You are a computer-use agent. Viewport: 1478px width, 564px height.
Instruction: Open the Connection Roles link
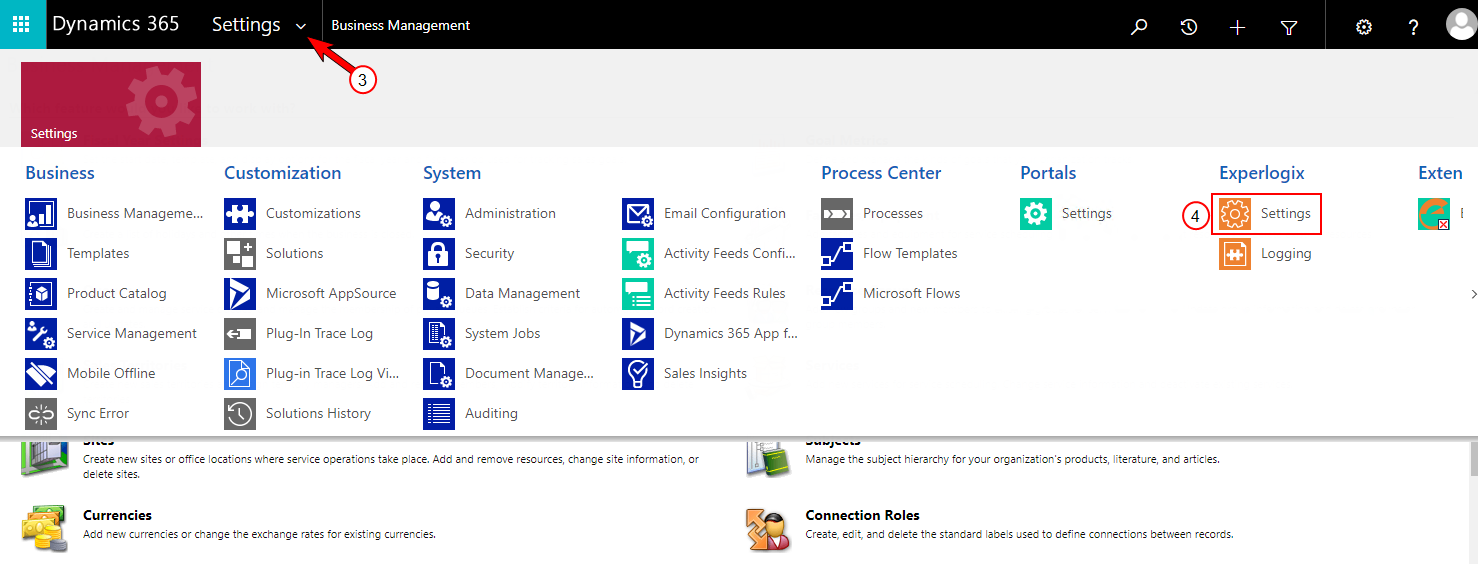point(862,516)
